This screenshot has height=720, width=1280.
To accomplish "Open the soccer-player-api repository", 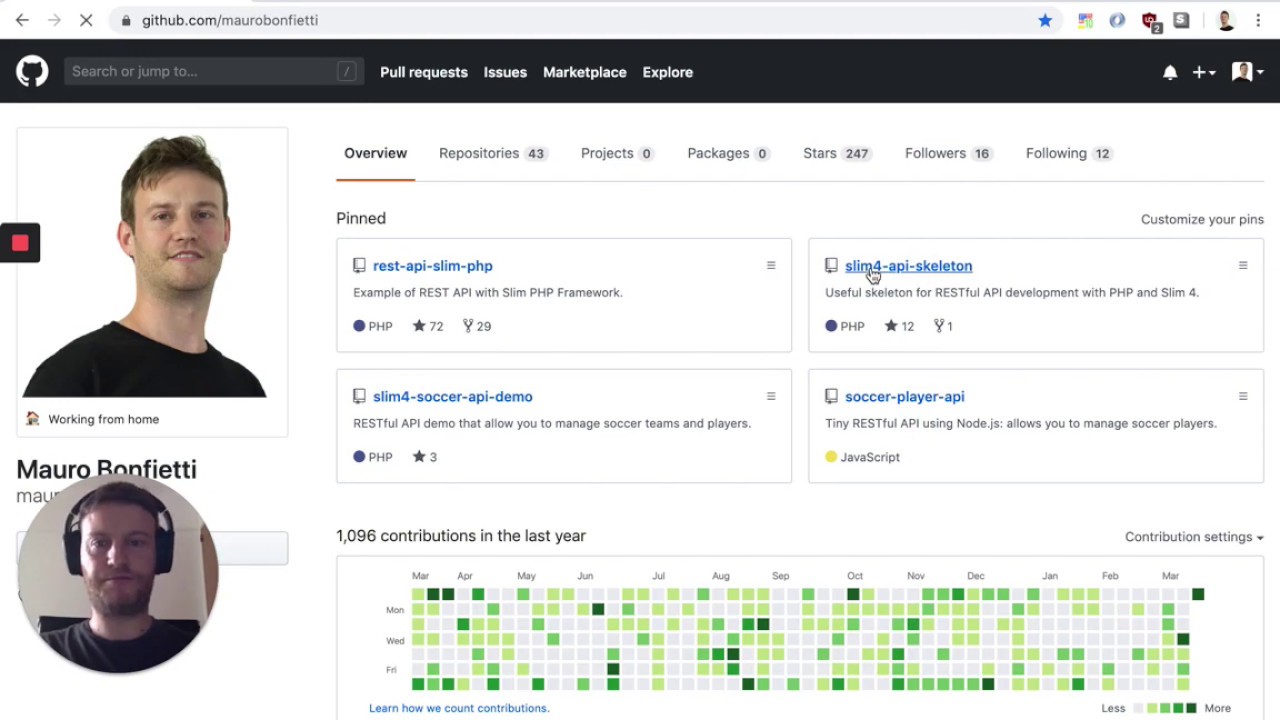I will click(x=905, y=397).
